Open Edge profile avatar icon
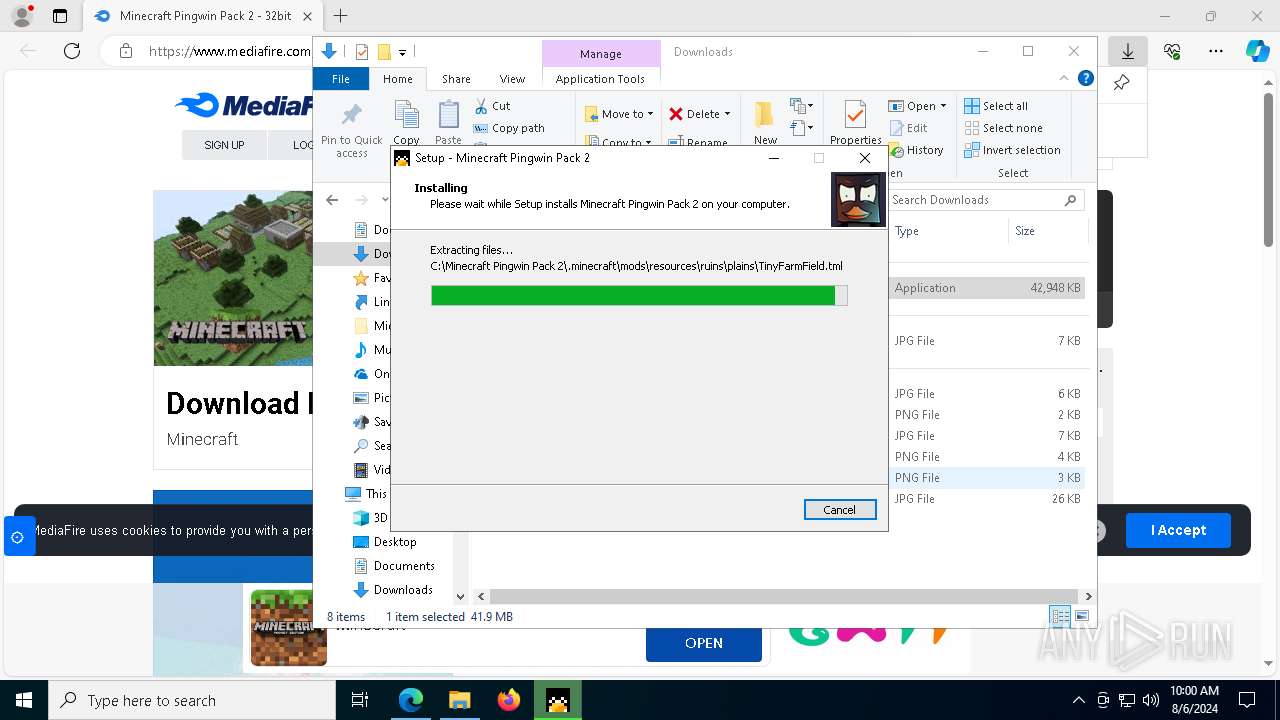Viewport: 1280px width, 720px height. pyautogui.click(x=22, y=16)
